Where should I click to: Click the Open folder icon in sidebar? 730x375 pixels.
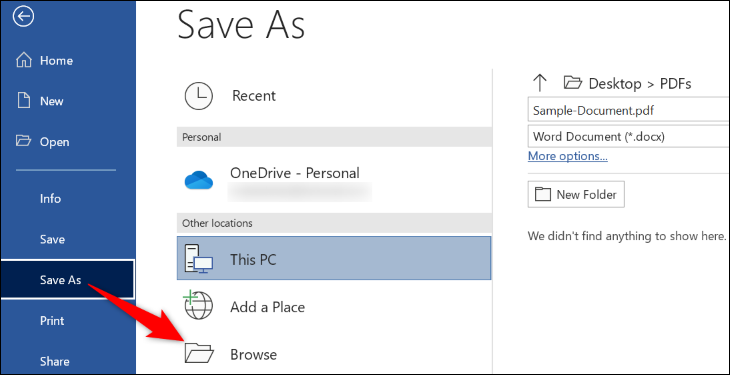point(23,142)
